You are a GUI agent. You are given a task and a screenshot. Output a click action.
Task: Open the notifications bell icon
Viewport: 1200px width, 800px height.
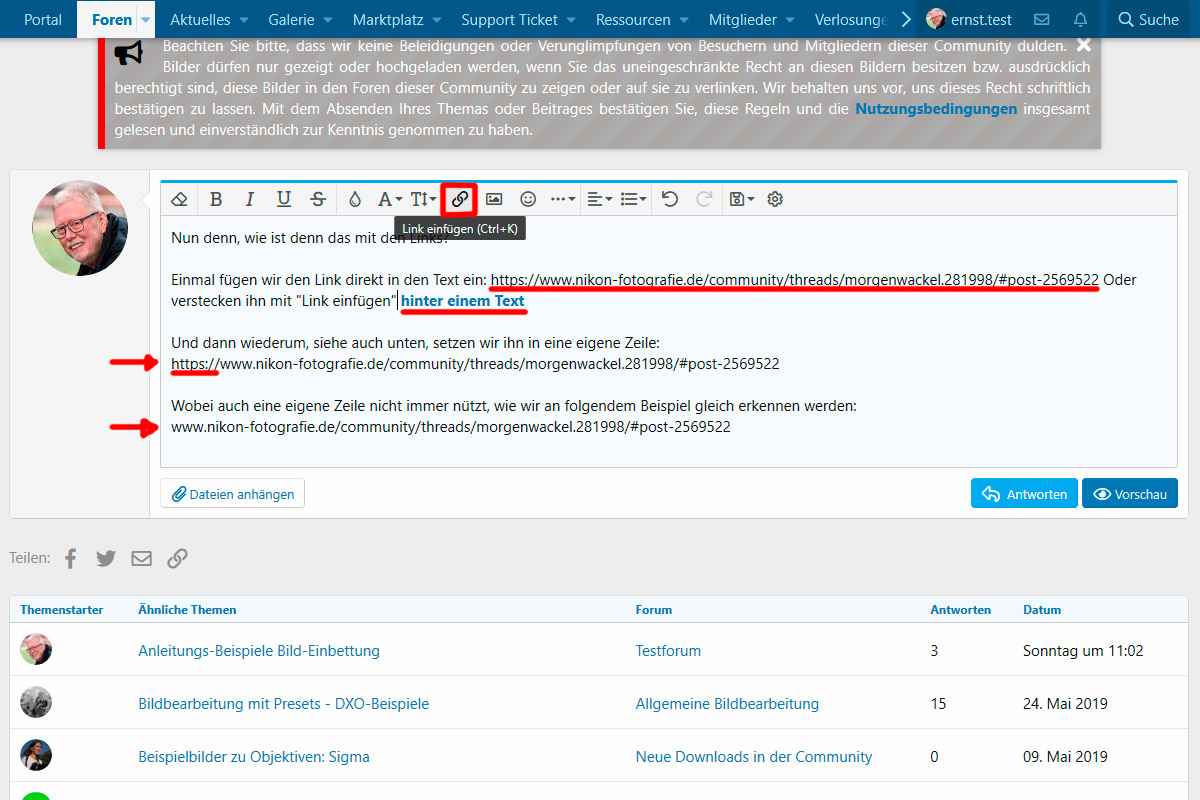point(1080,19)
